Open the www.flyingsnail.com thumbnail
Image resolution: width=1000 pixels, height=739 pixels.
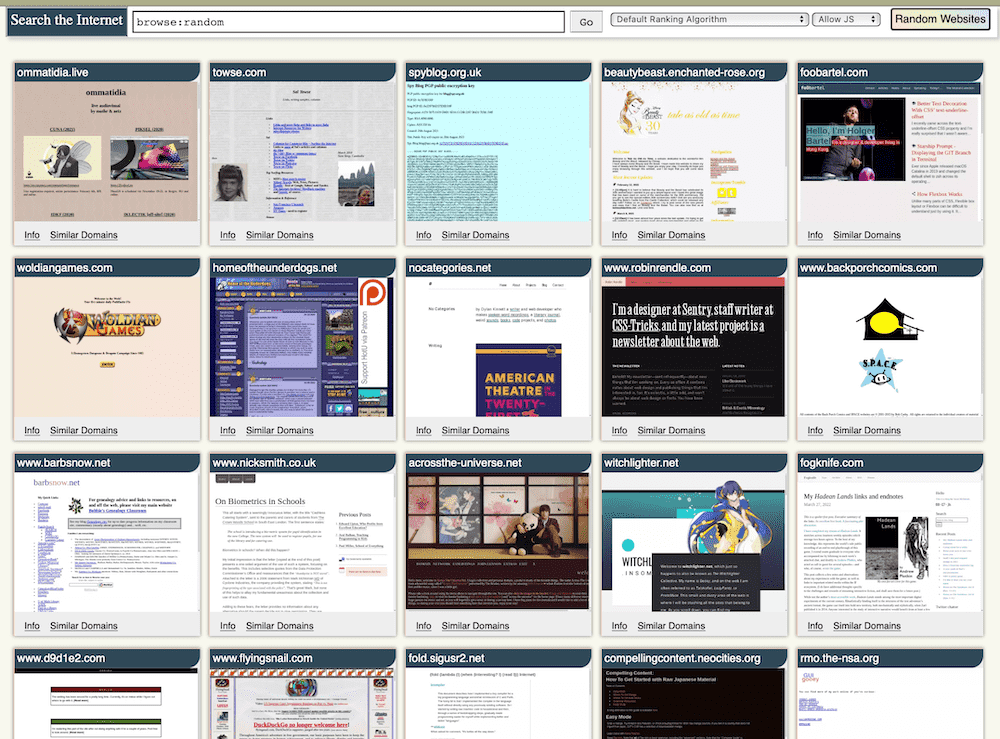point(302,703)
